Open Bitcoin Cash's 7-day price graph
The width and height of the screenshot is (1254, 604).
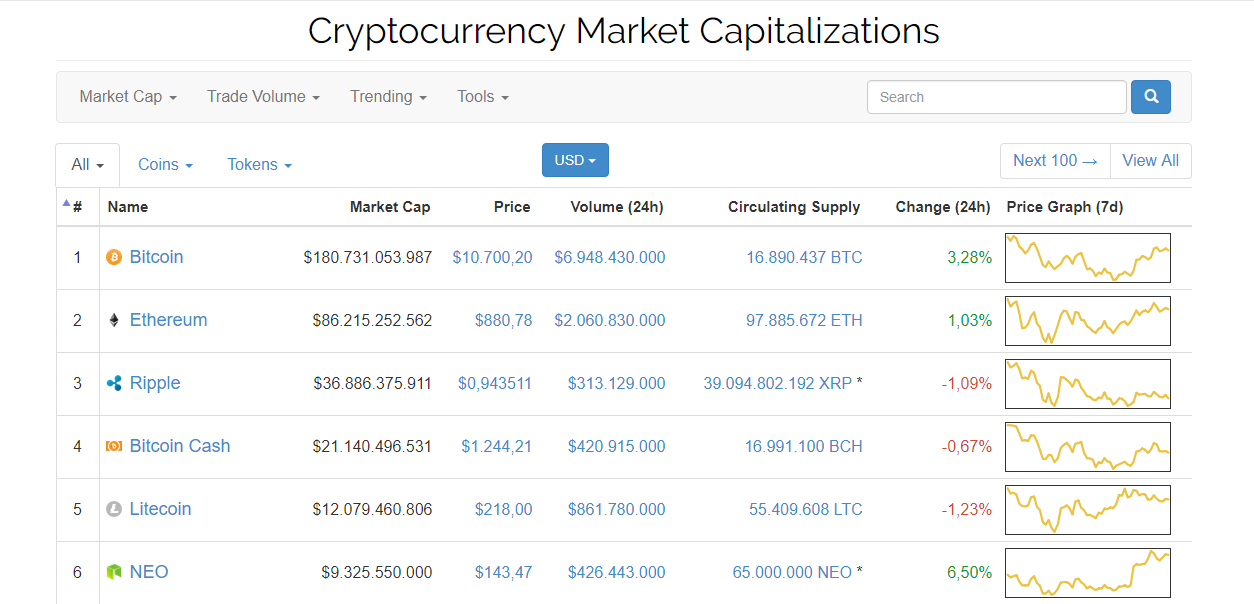1088,447
